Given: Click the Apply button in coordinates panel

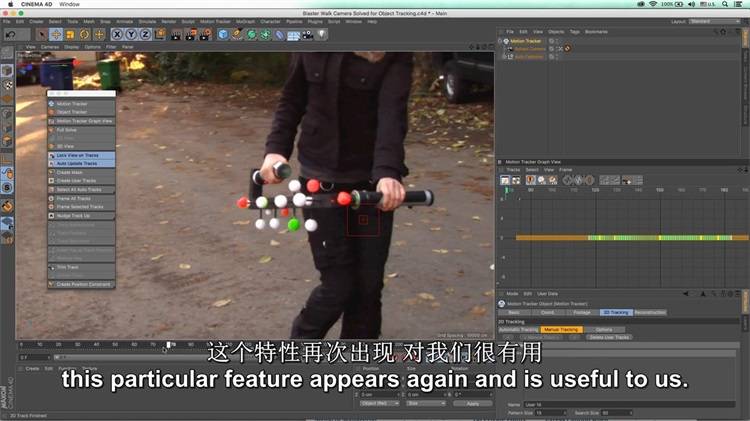Looking at the screenshot, I should point(473,404).
